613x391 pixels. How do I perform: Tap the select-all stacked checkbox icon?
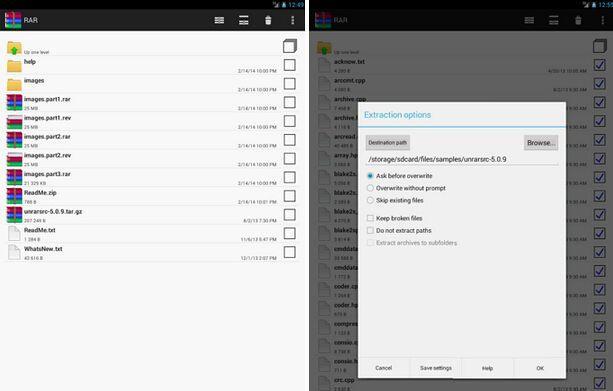[290, 46]
